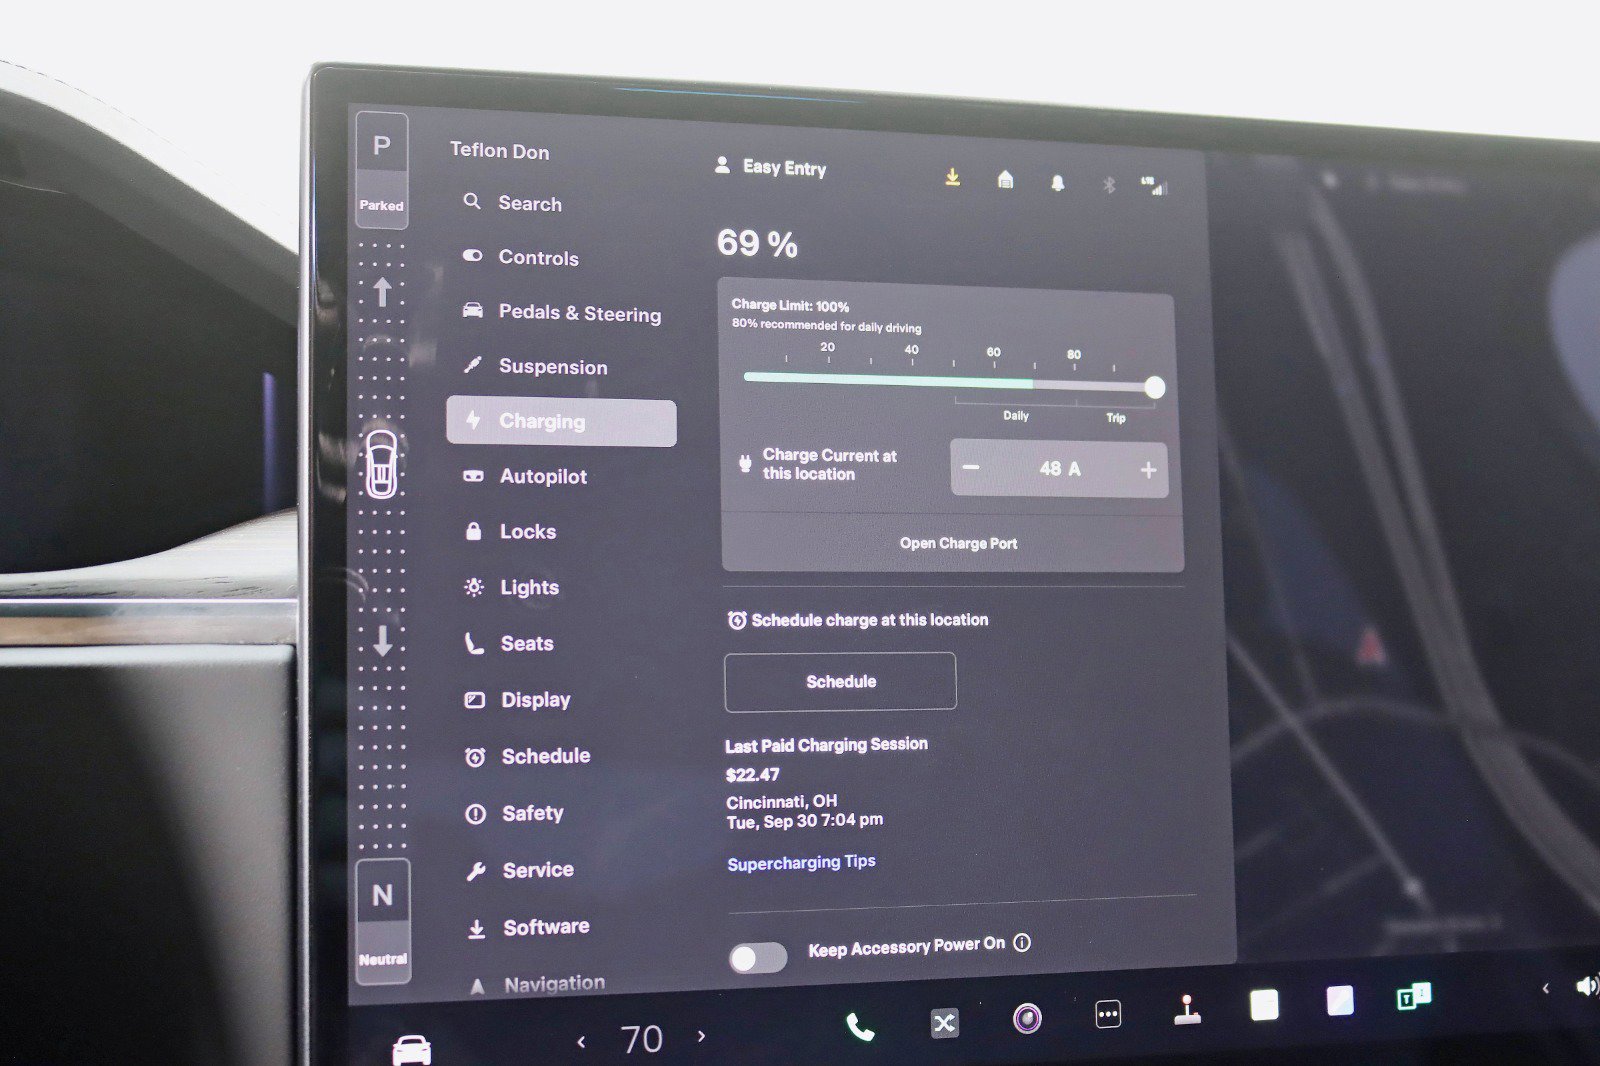Image resolution: width=1600 pixels, height=1066 pixels.
Task: Tap the Open Charge Port button
Action: tap(958, 543)
